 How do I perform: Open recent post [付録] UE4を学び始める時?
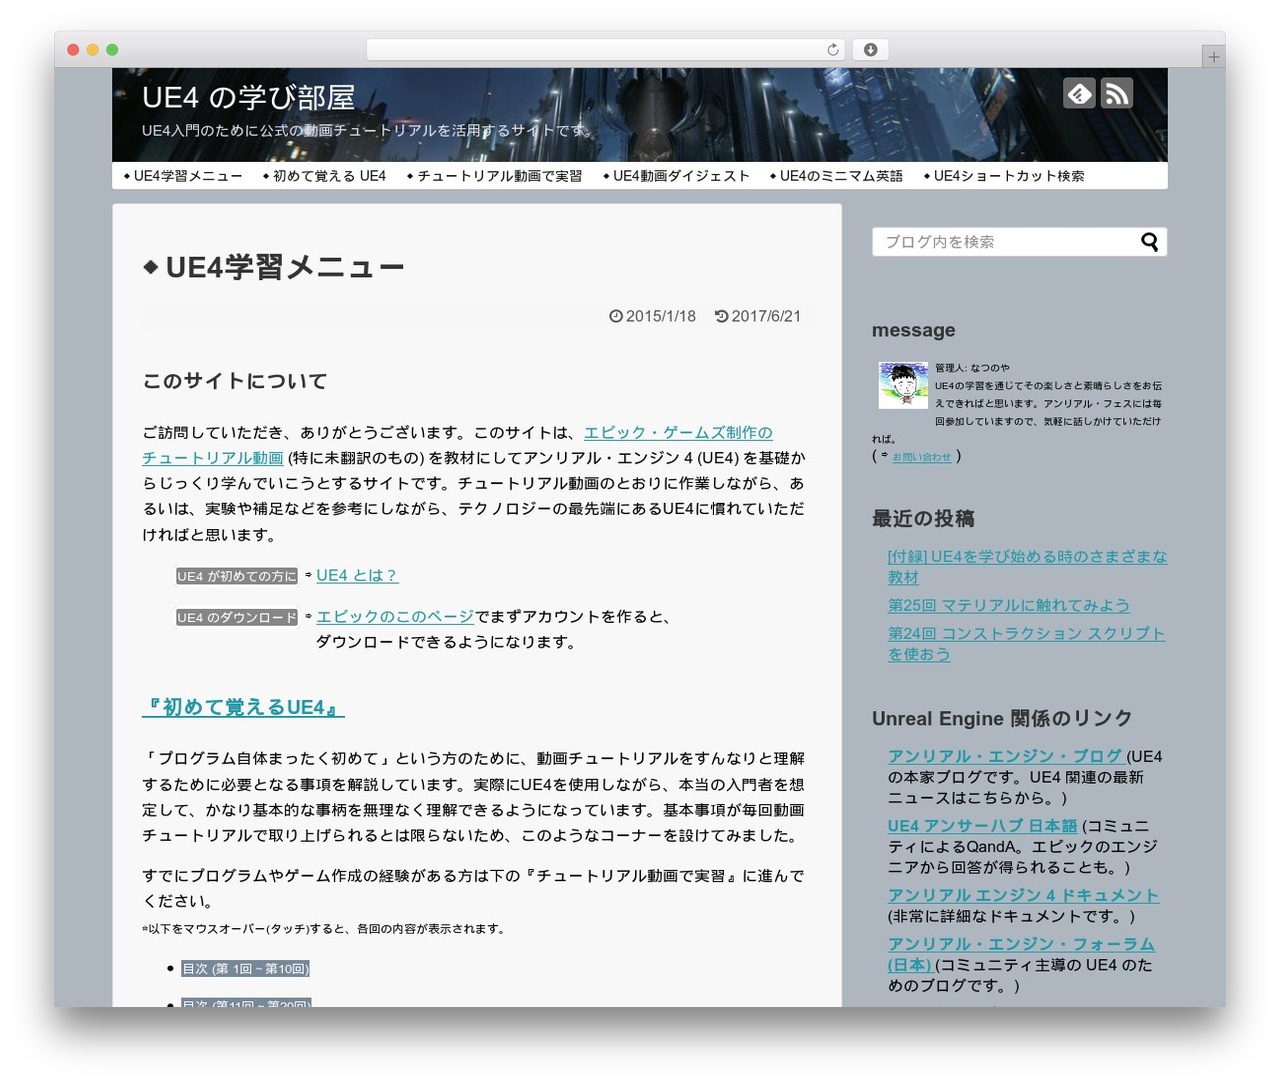(1027, 567)
